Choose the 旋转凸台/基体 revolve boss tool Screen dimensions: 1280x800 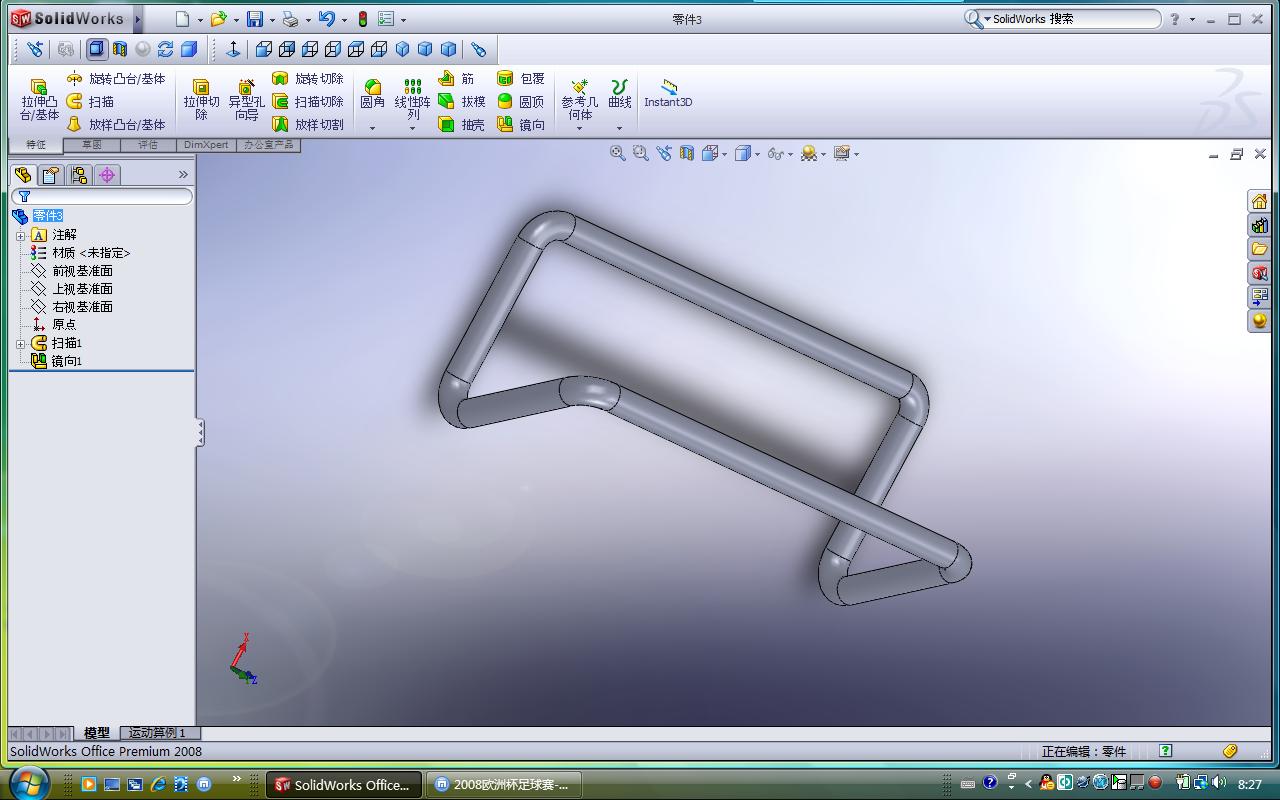116,78
